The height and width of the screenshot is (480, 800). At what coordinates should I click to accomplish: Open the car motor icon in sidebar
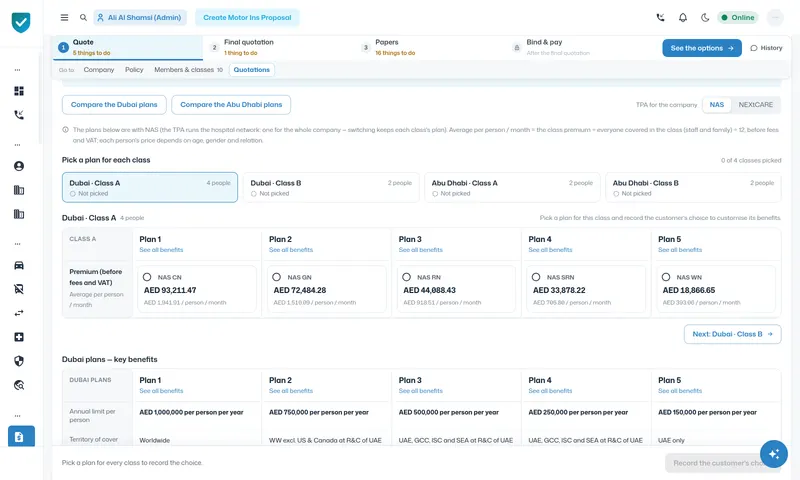(x=19, y=265)
